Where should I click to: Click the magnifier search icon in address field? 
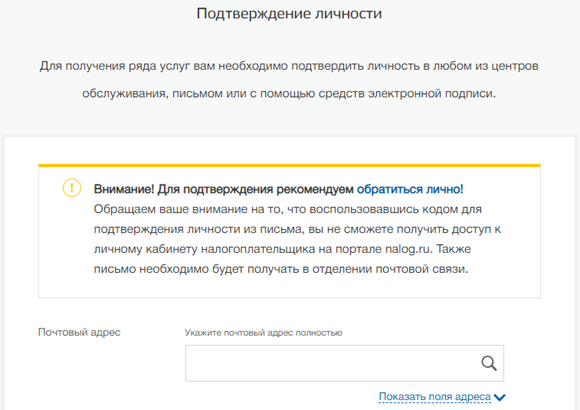489,363
